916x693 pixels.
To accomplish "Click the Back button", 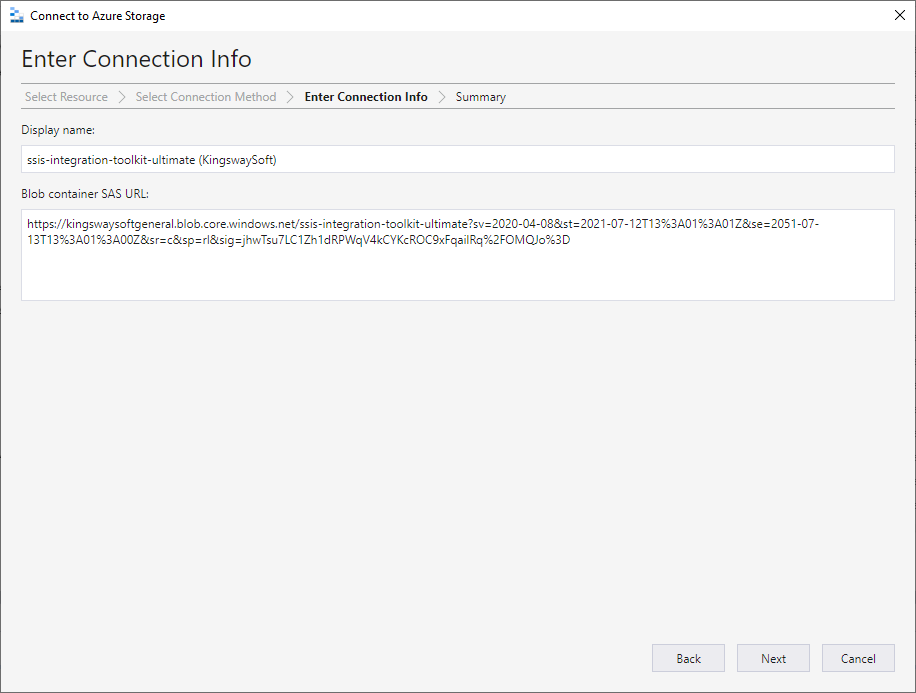I will click(x=688, y=659).
